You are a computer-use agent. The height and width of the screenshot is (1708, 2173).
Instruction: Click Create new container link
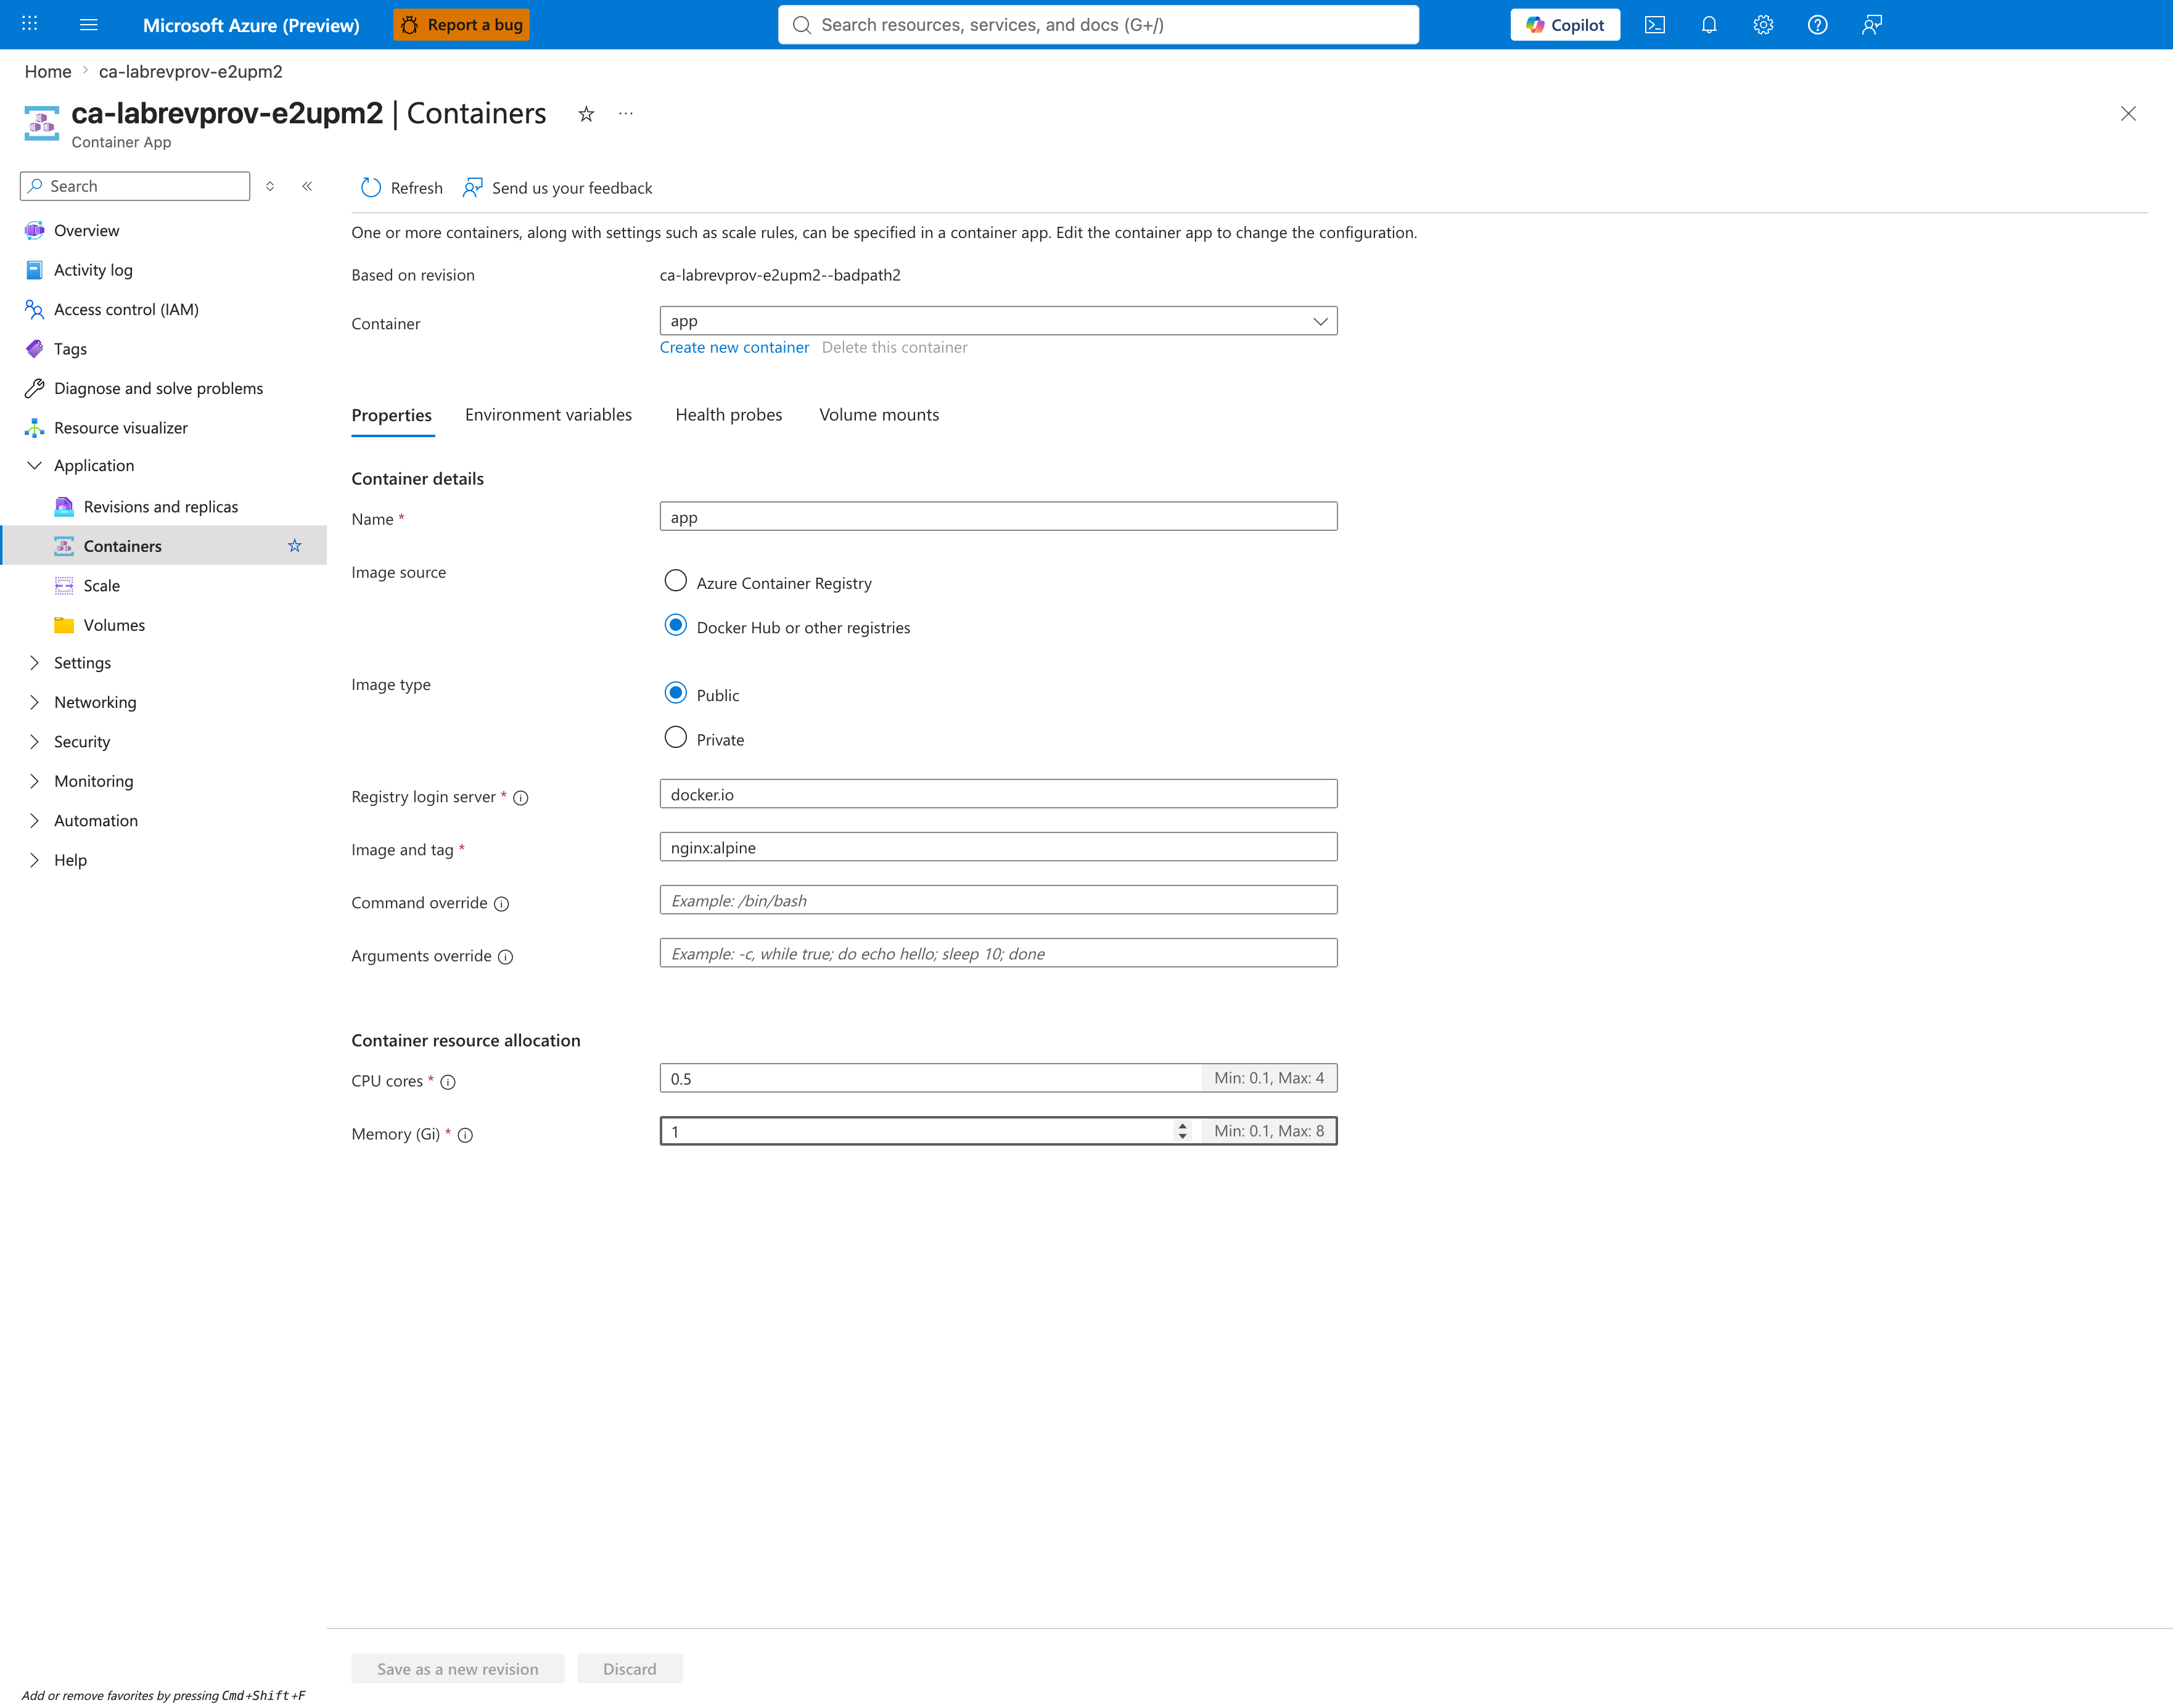[734, 348]
